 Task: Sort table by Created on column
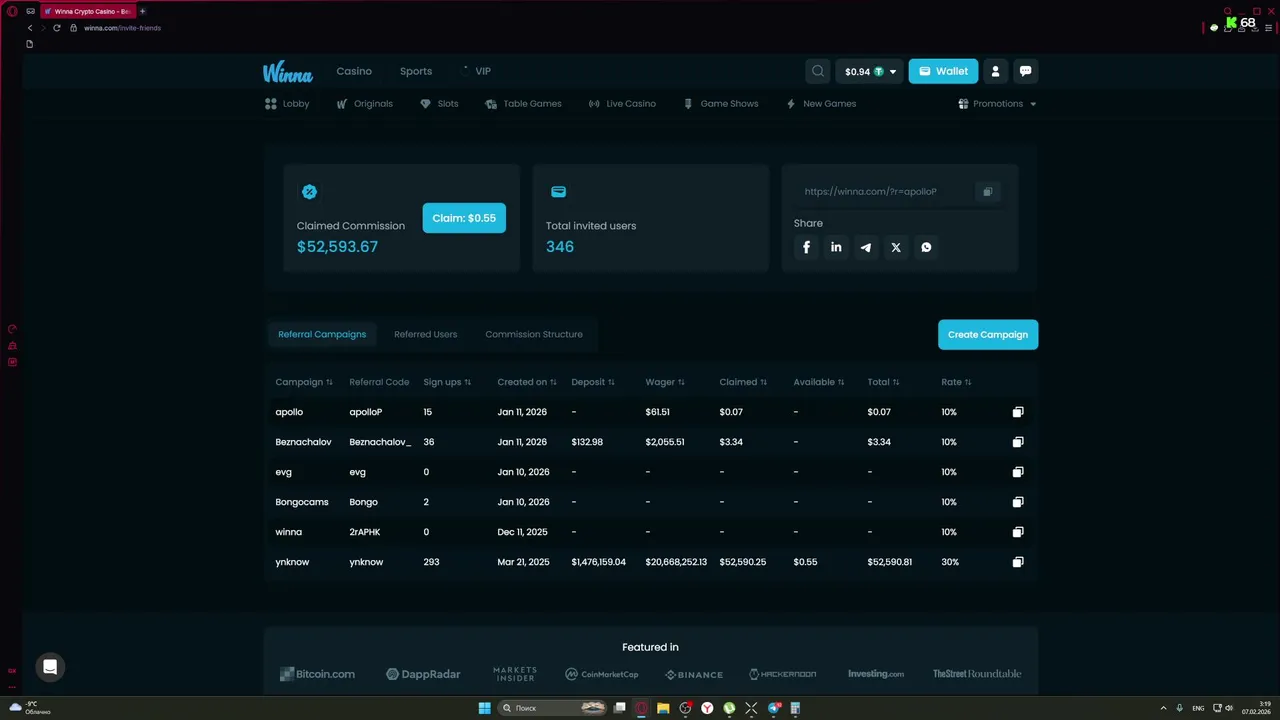pyautogui.click(x=527, y=382)
